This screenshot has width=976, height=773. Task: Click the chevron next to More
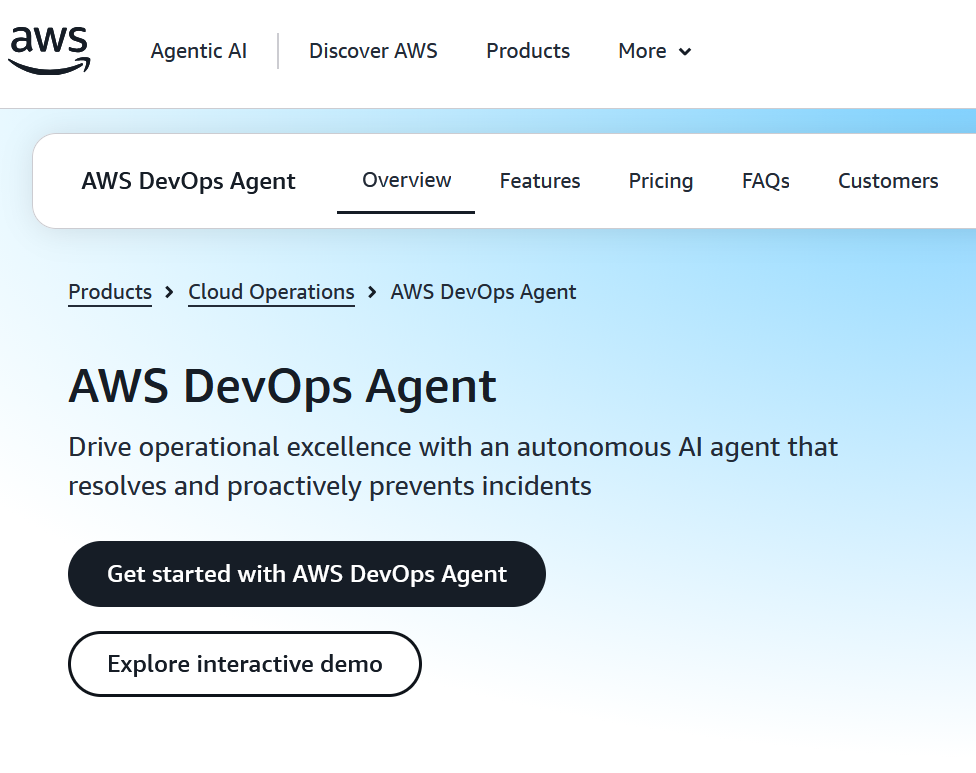coord(685,52)
